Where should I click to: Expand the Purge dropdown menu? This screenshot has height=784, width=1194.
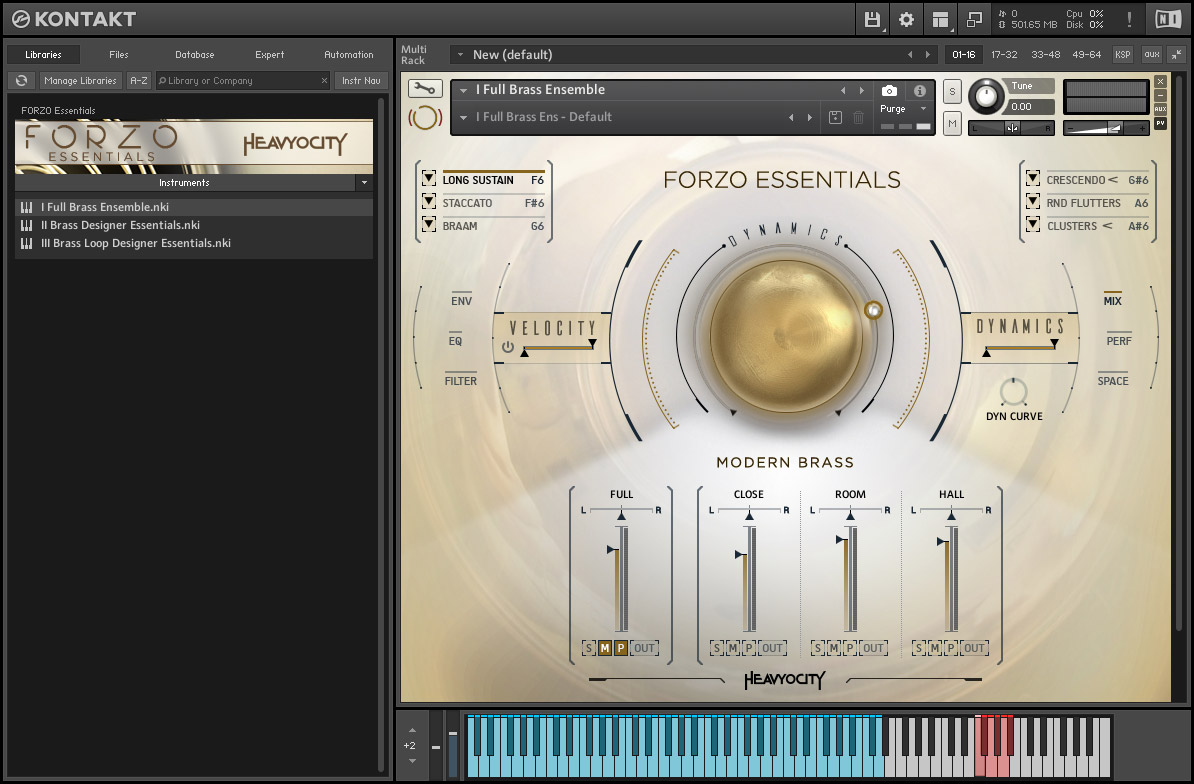pyautogui.click(x=923, y=109)
